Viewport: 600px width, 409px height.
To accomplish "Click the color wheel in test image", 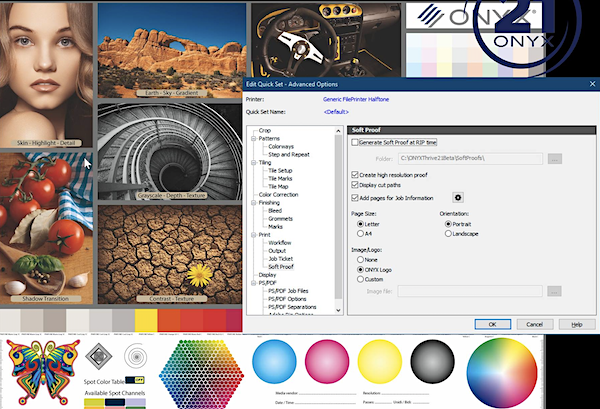I will 502,373.
